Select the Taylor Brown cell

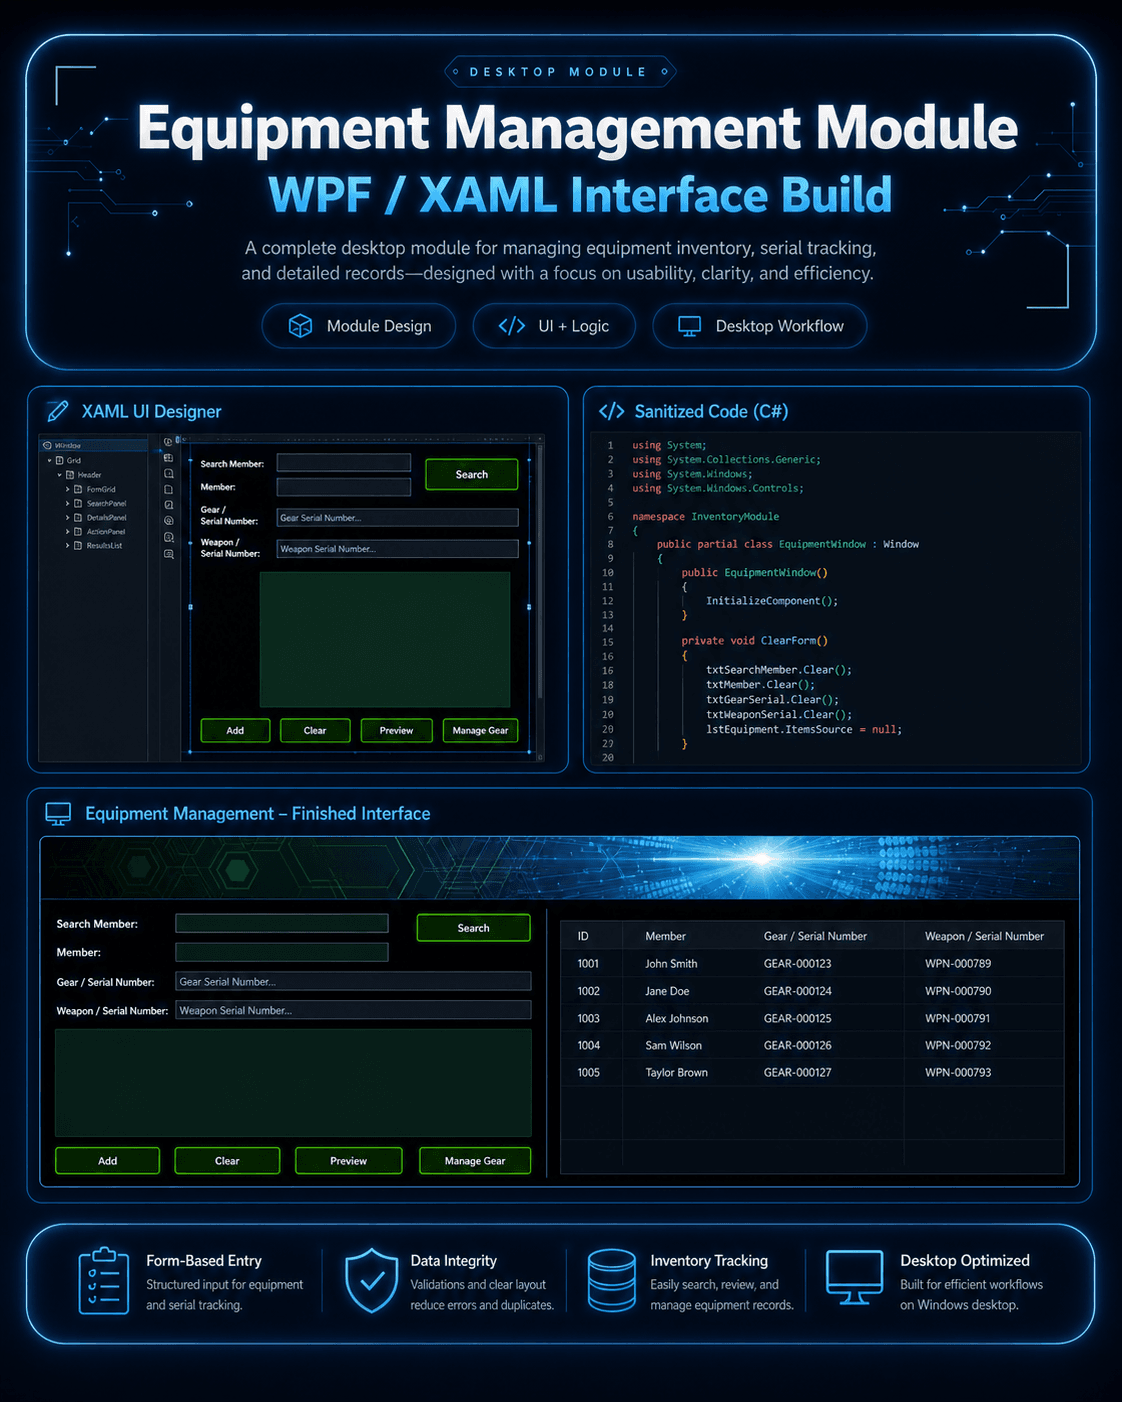(676, 1072)
